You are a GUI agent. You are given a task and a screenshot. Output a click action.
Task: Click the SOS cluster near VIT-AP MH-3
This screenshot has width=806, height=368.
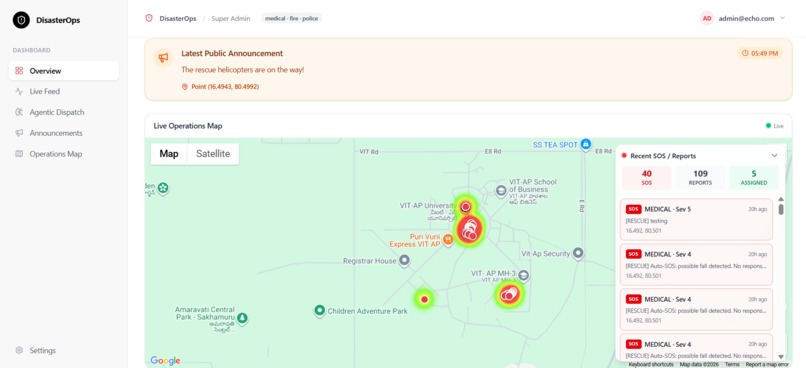click(x=508, y=295)
